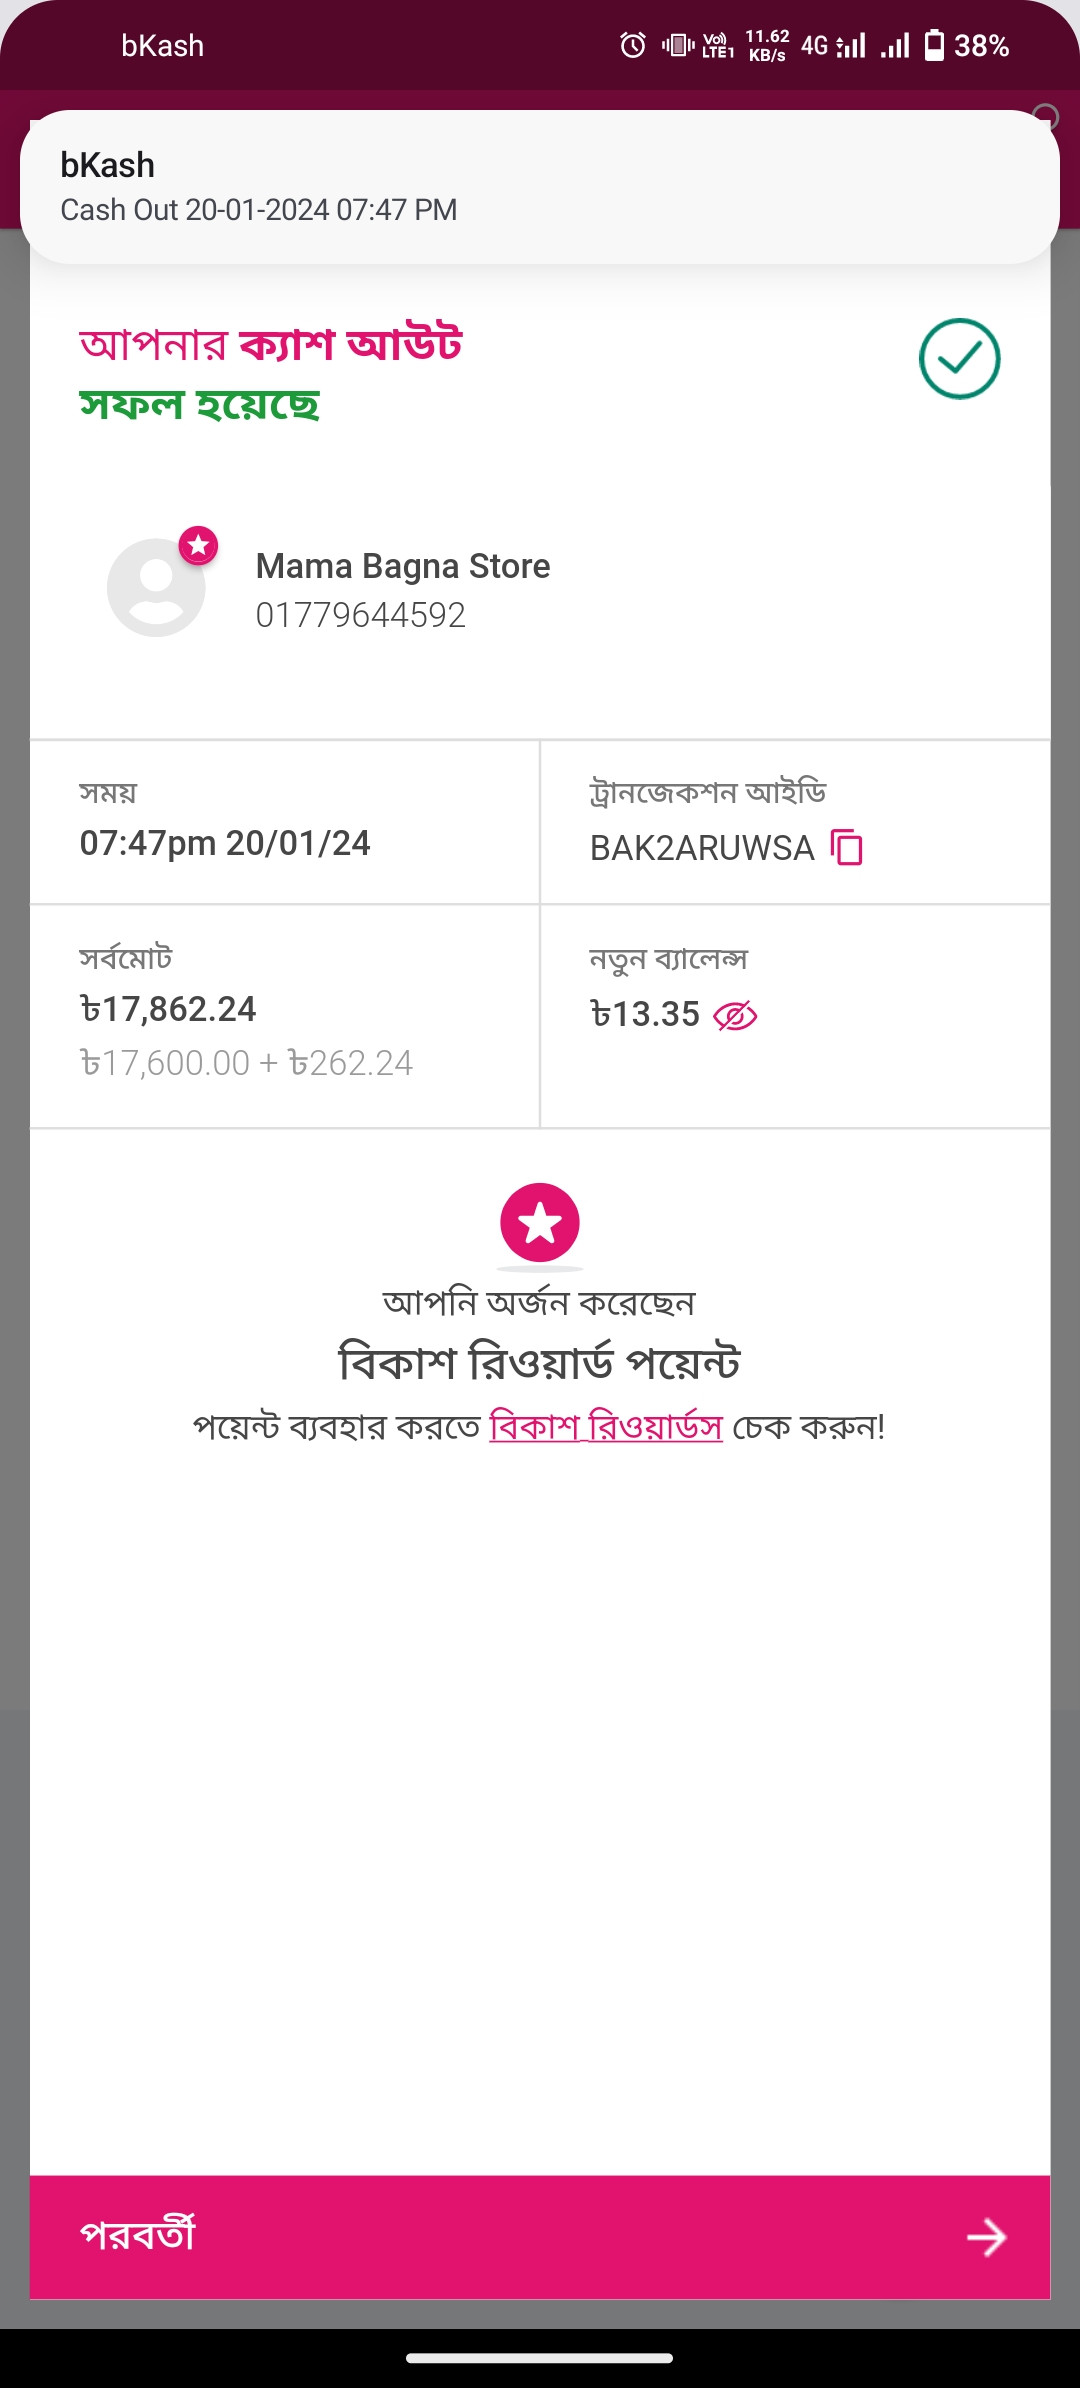Select the transaction ID text BAK2ARUWSA
The height and width of the screenshot is (2388, 1080).
point(702,848)
